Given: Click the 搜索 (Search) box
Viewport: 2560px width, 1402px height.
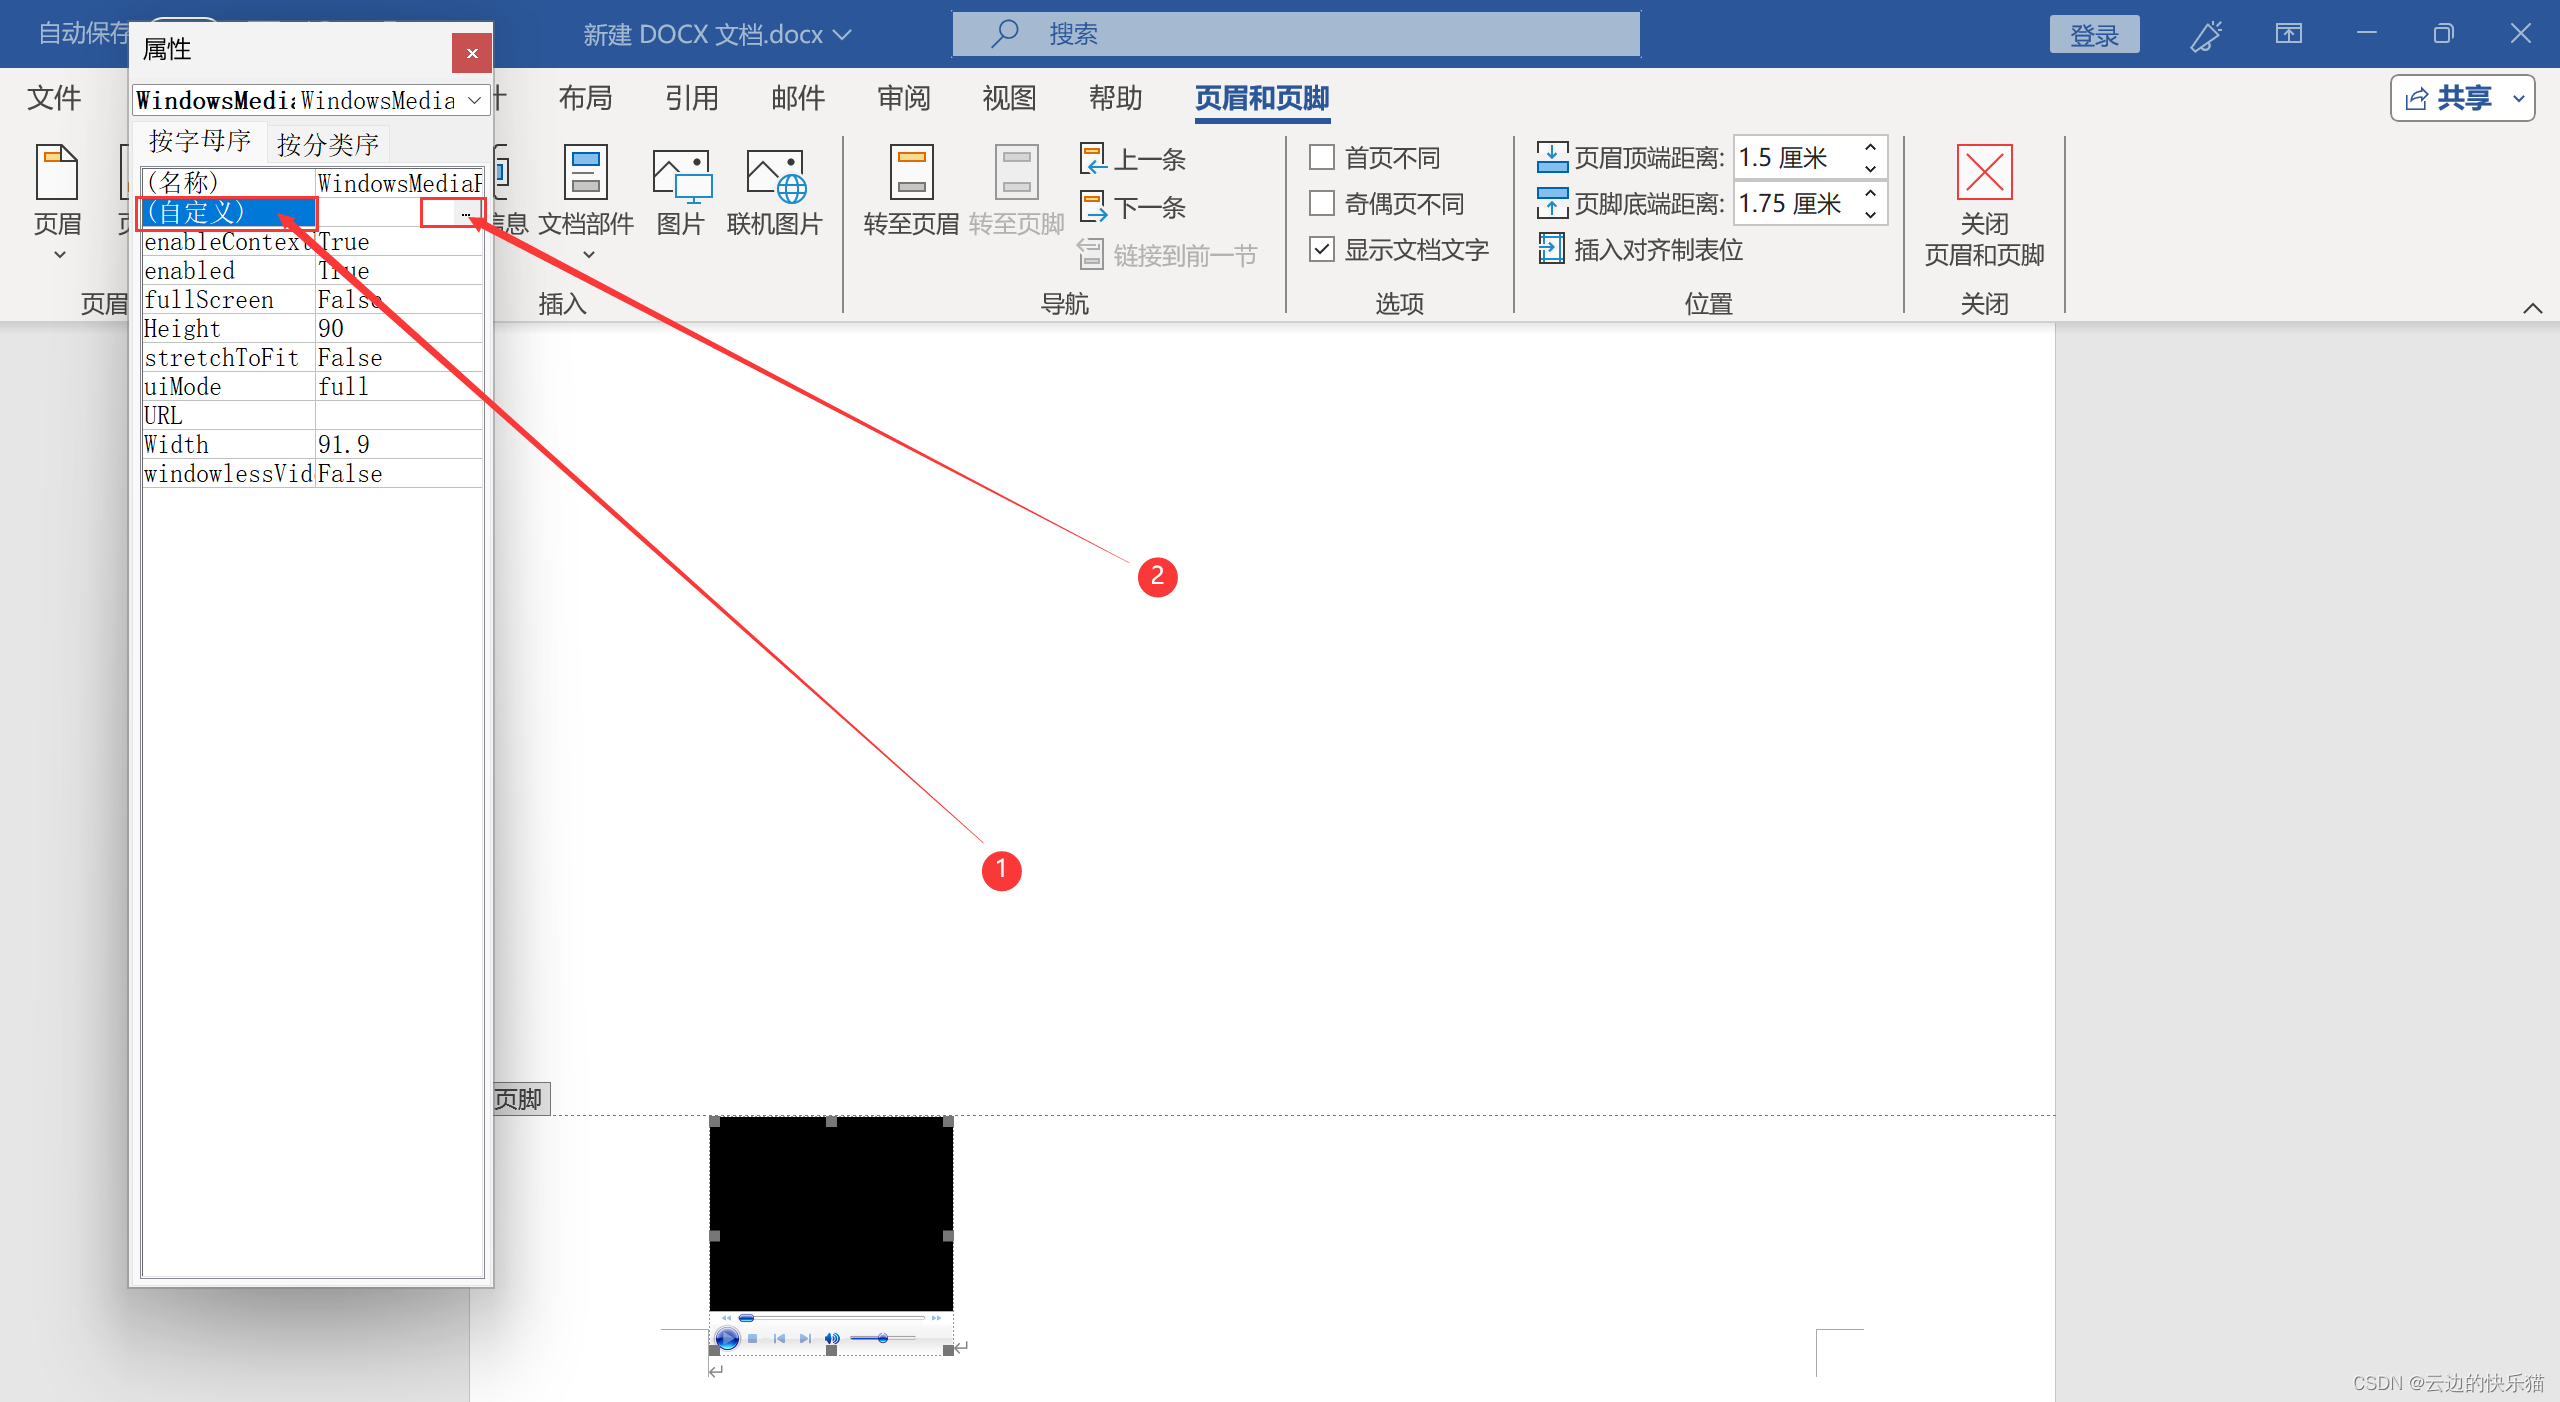Looking at the screenshot, I should (x=1296, y=35).
